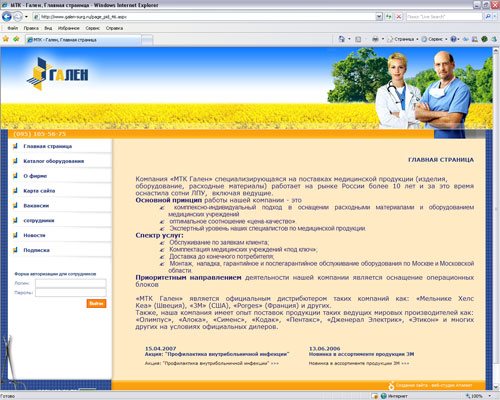Screen dimensions: 500x400
Task: Click the Live Search input box
Action: click(x=444, y=16)
